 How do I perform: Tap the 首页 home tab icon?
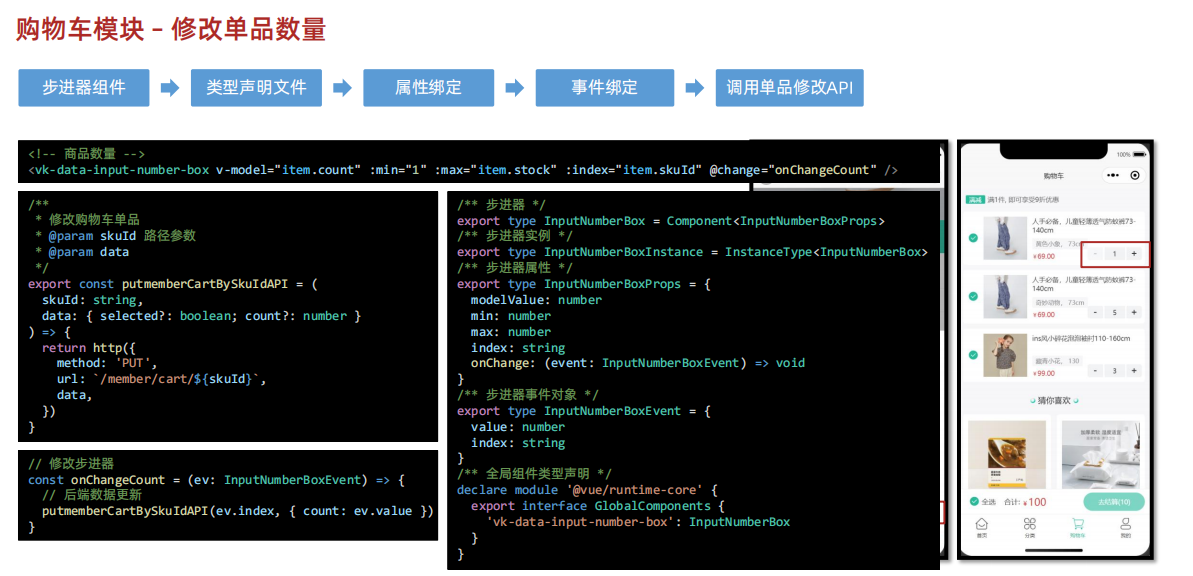click(981, 524)
